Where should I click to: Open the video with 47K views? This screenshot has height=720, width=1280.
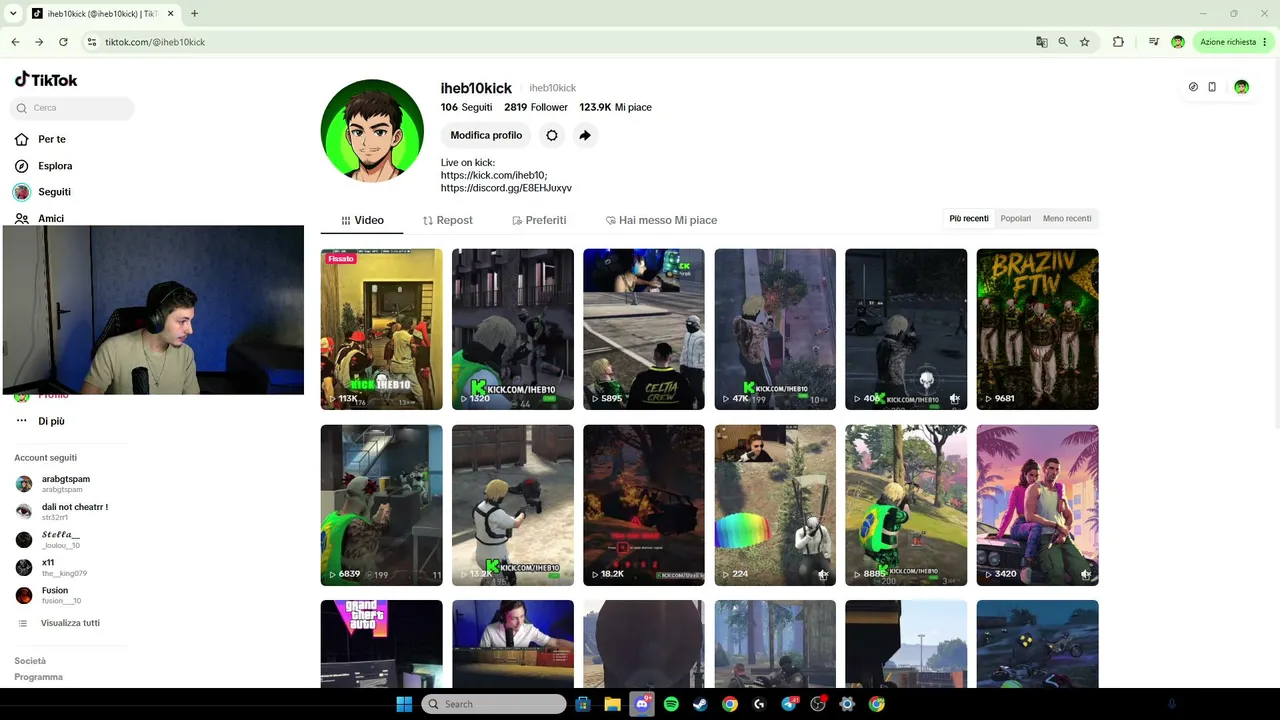click(775, 329)
